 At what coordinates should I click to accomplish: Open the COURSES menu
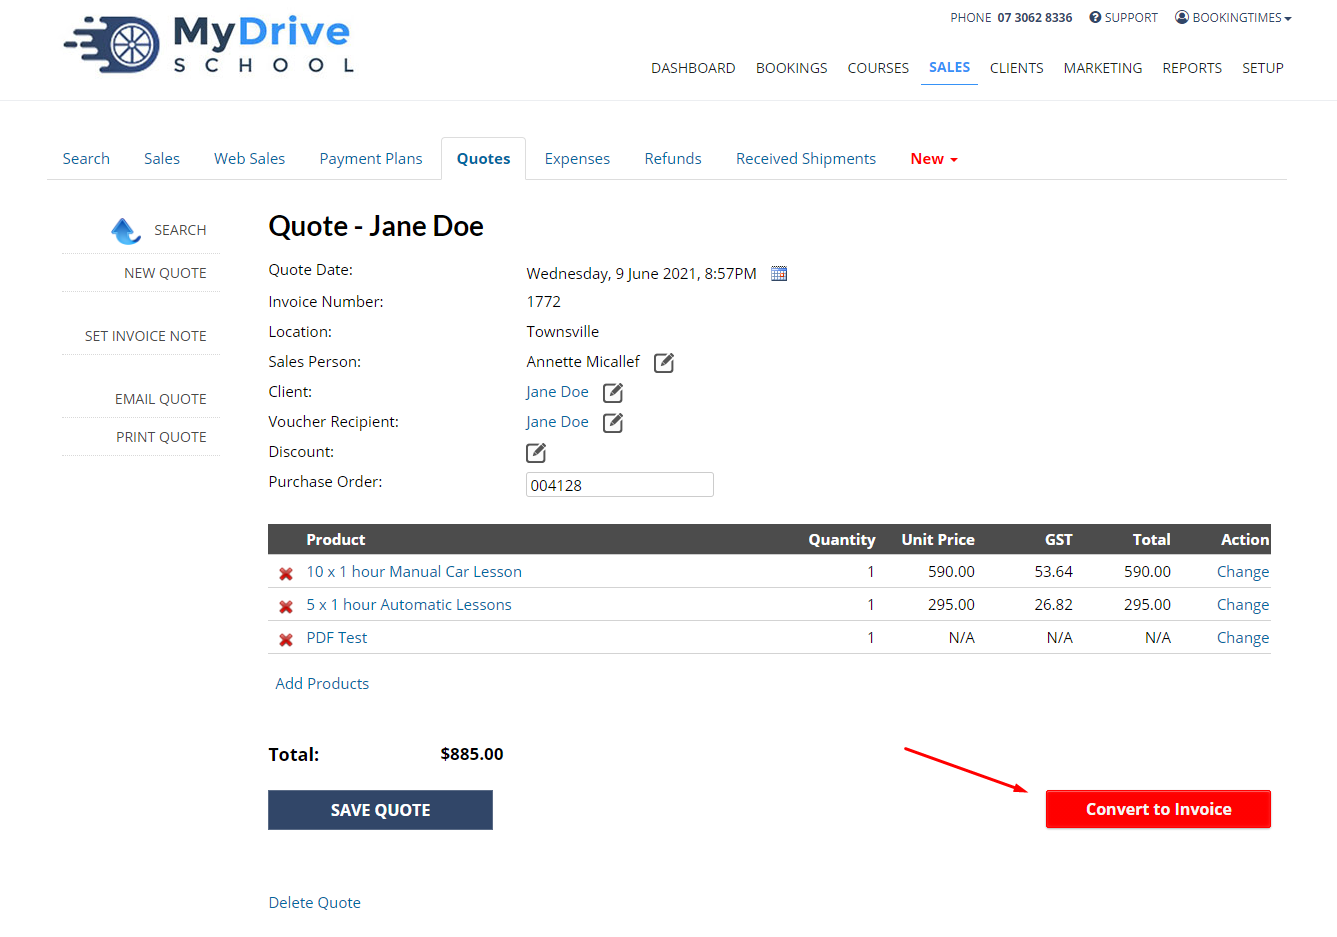(x=878, y=68)
